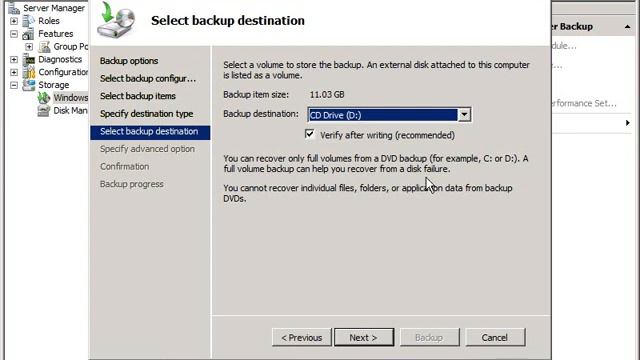
Task: Click the Next button
Action: click(x=364, y=338)
